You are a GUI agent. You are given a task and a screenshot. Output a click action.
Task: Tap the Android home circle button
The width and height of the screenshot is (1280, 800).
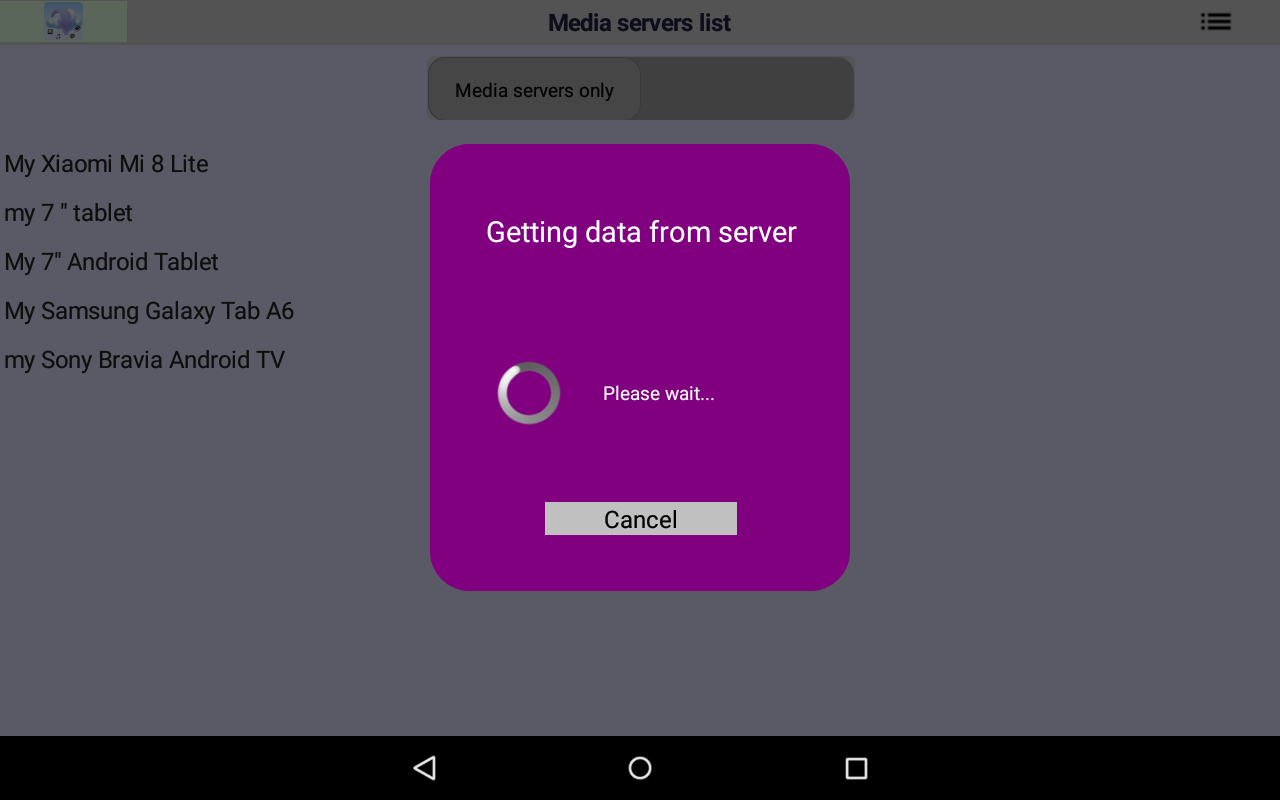click(x=640, y=768)
